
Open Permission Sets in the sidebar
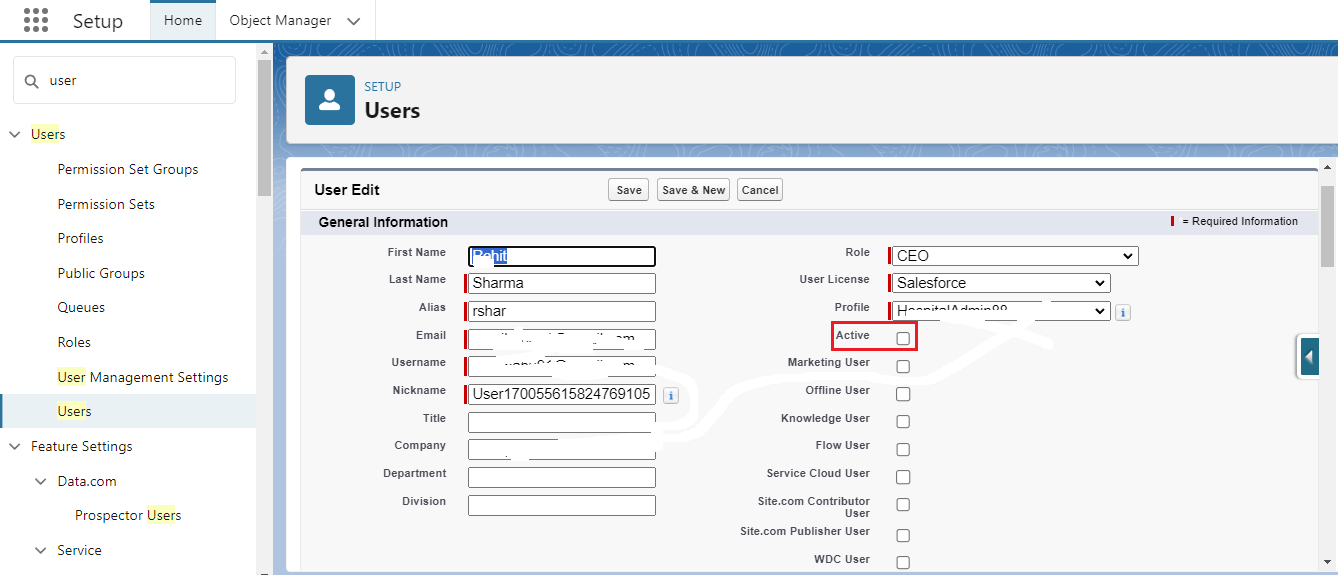(106, 204)
